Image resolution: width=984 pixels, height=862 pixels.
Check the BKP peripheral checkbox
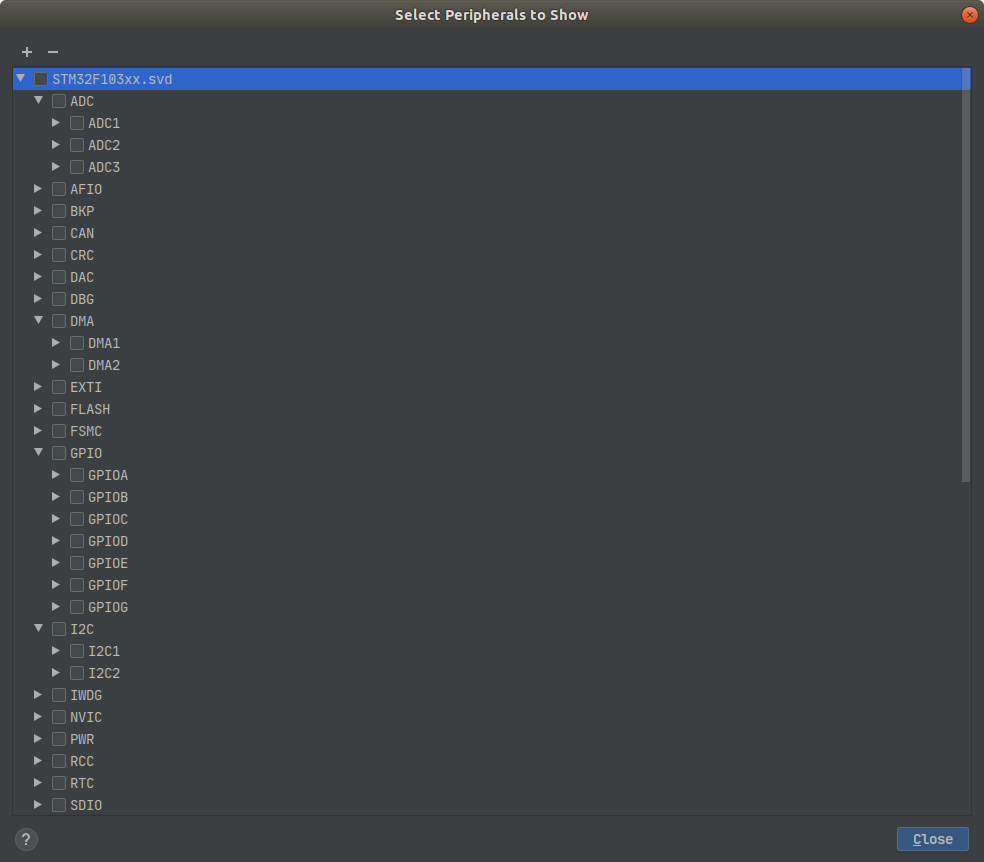pyautogui.click(x=59, y=211)
